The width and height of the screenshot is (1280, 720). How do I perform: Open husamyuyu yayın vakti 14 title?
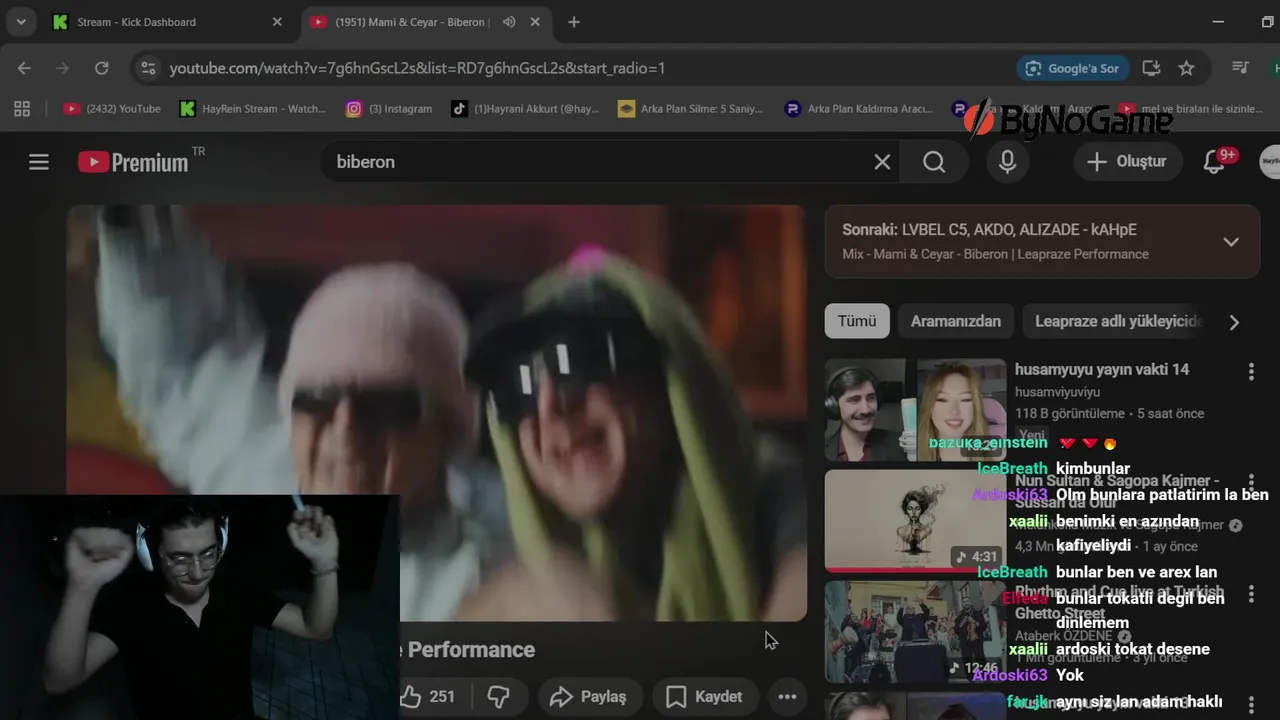tap(1102, 370)
